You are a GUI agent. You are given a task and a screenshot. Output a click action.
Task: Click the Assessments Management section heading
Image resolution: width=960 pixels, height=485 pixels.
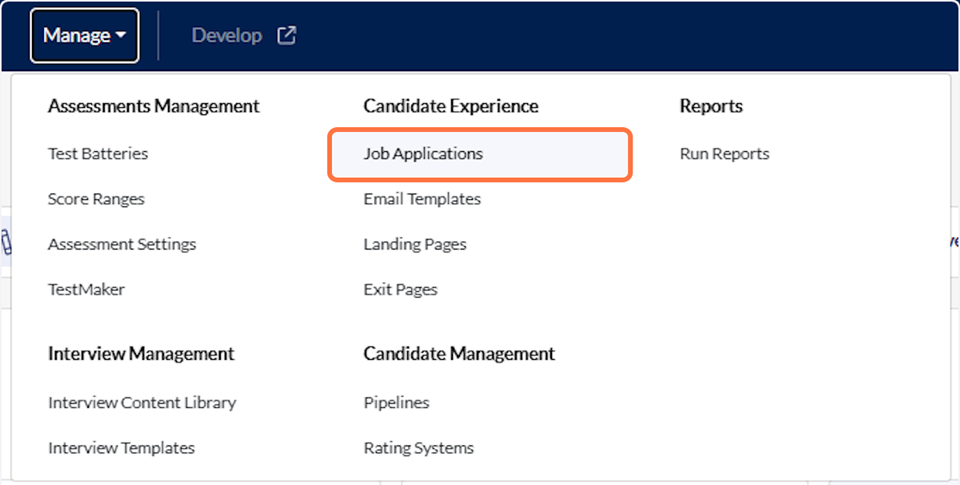point(153,106)
